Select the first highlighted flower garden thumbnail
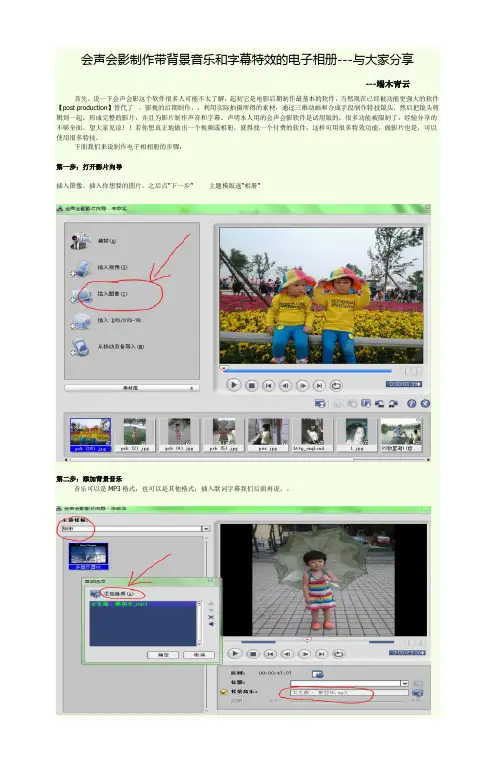This screenshot has height=765, width=495. (x=91, y=435)
